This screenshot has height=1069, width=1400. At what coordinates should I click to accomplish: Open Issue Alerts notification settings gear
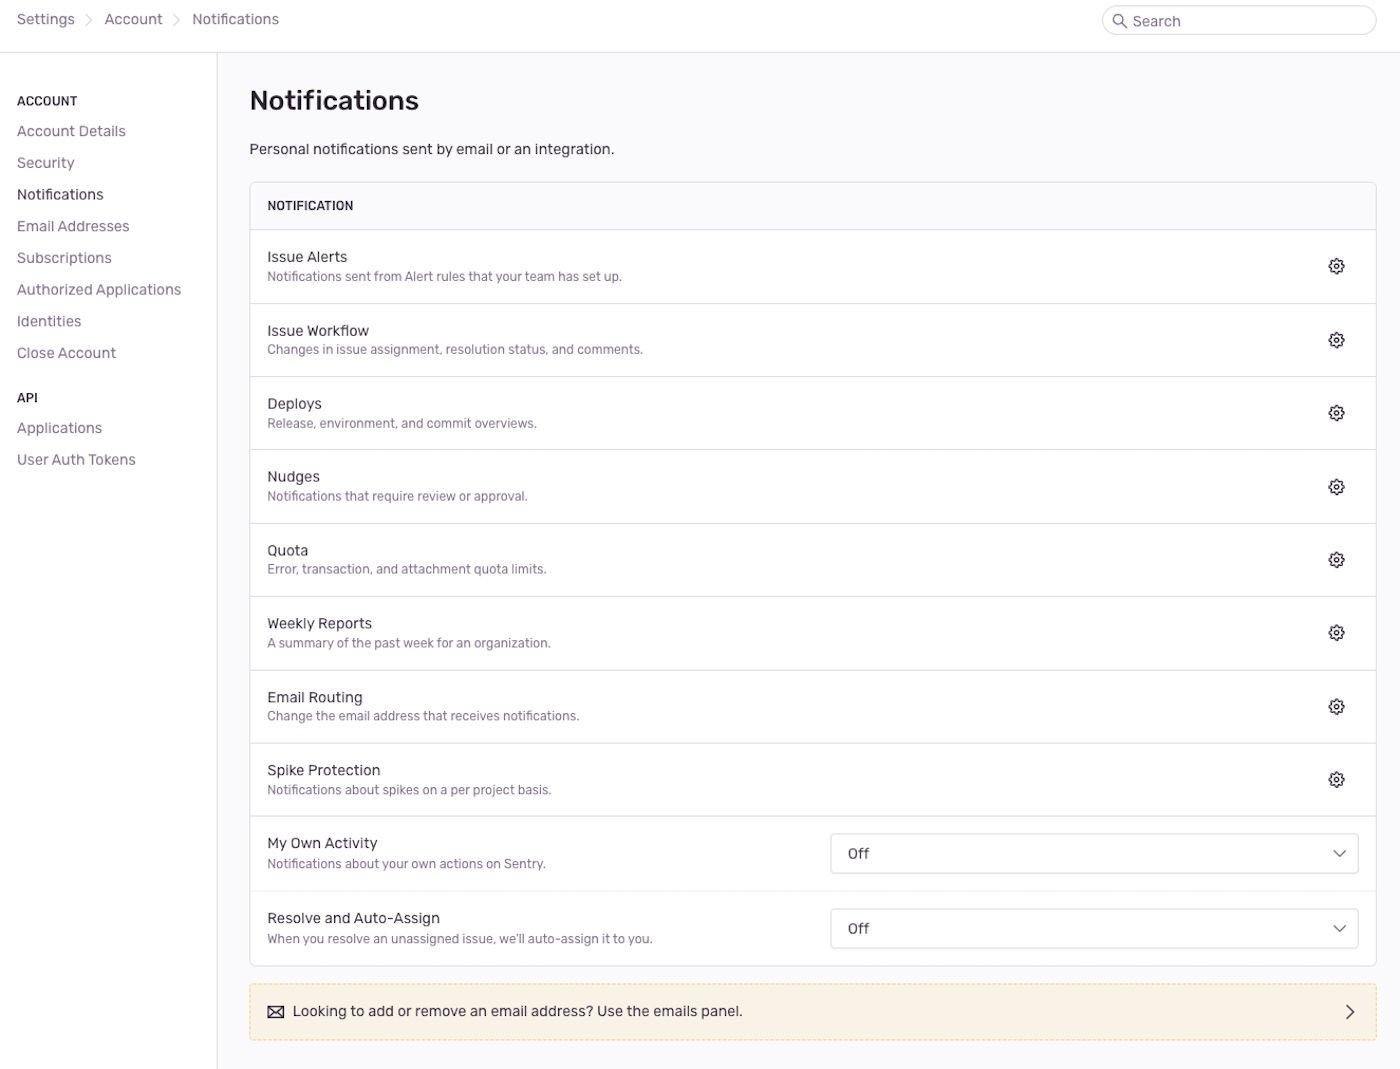[1336, 266]
